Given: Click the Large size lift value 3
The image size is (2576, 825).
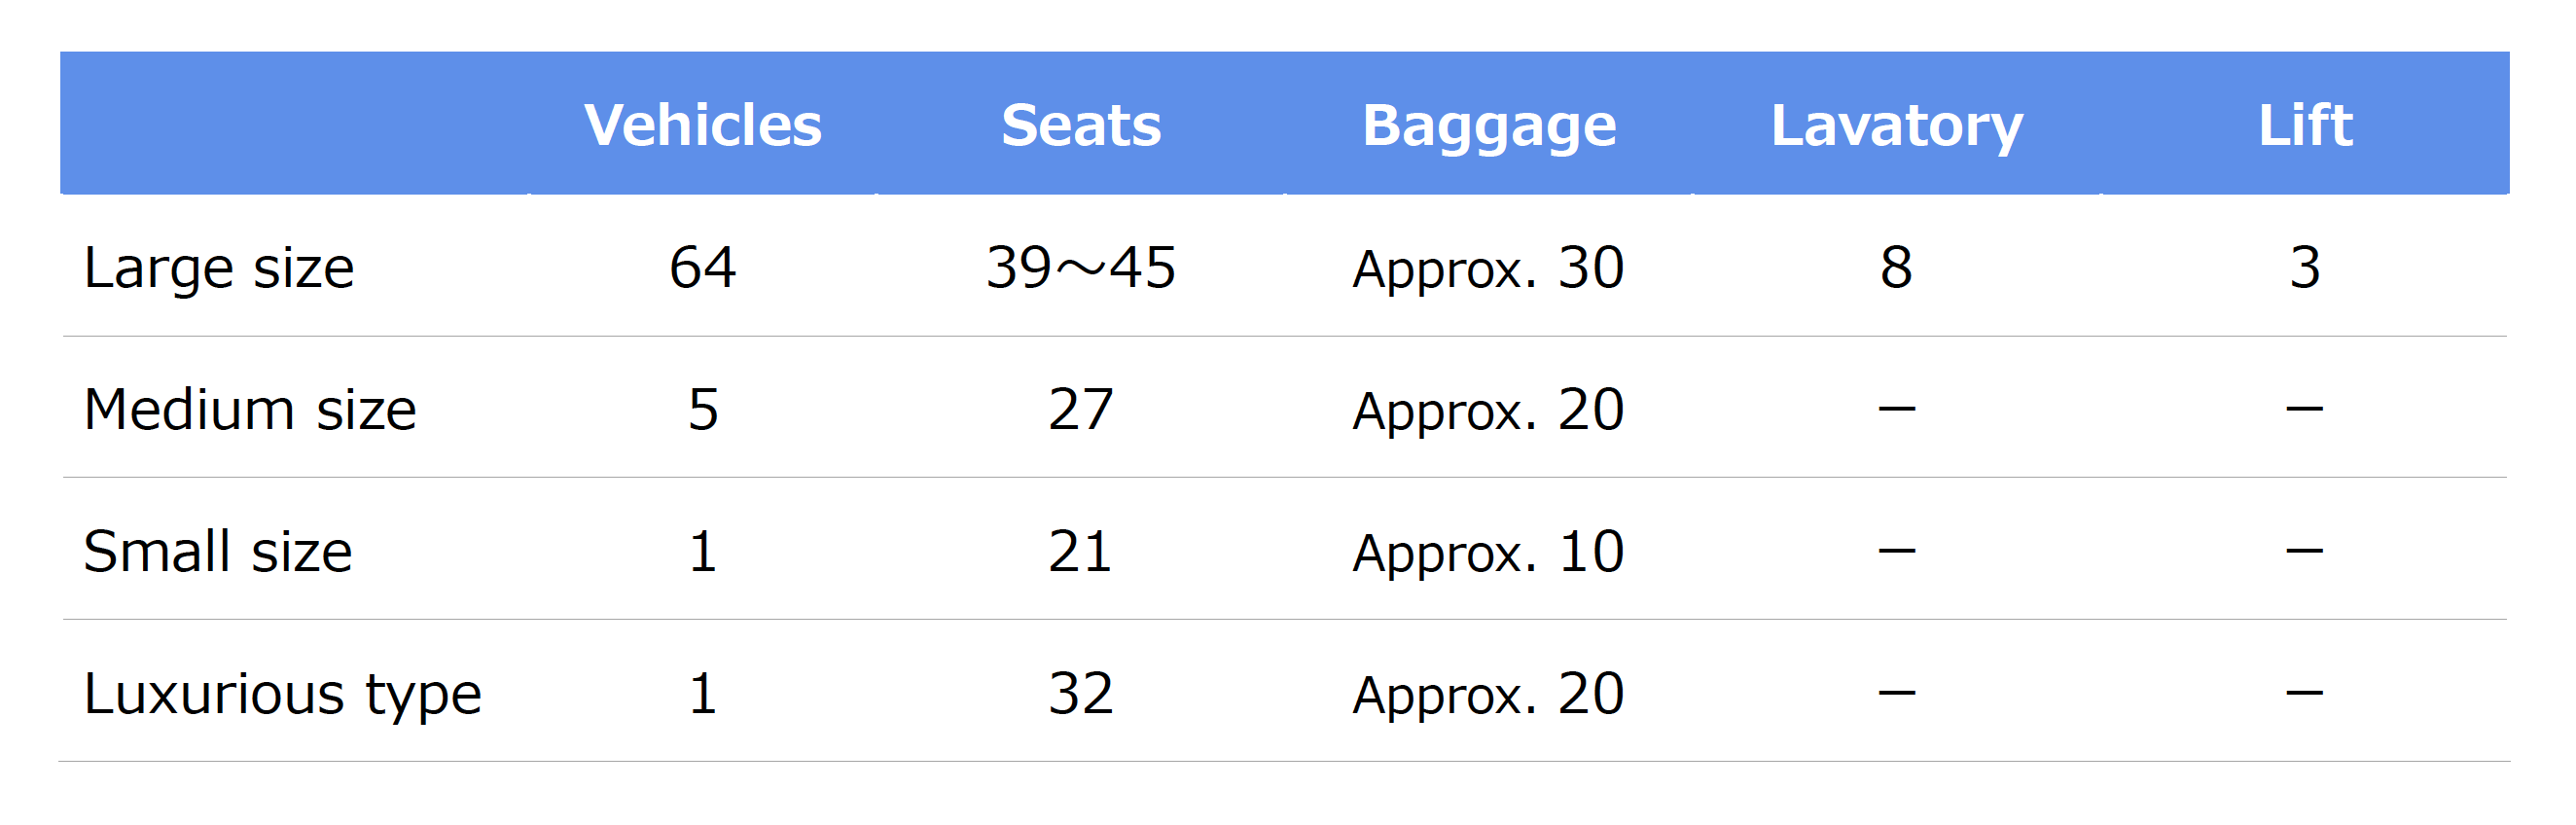Looking at the screenshot, I should [2304, 268].
